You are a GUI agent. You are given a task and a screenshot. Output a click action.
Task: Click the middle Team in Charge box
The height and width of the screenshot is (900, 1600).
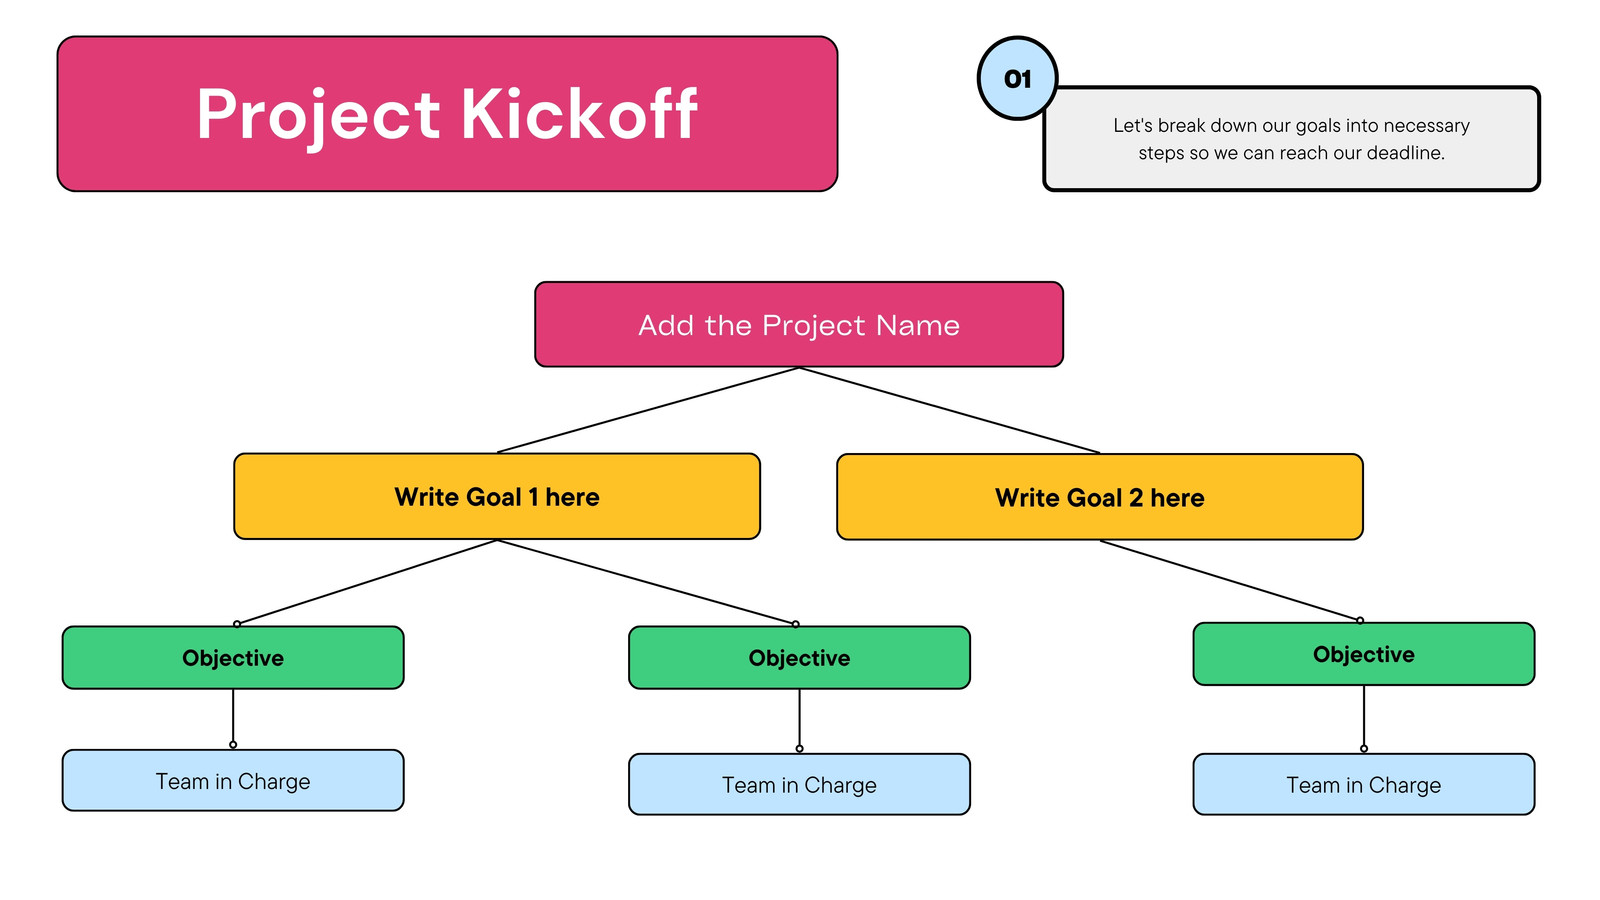(x=799, y=784)
